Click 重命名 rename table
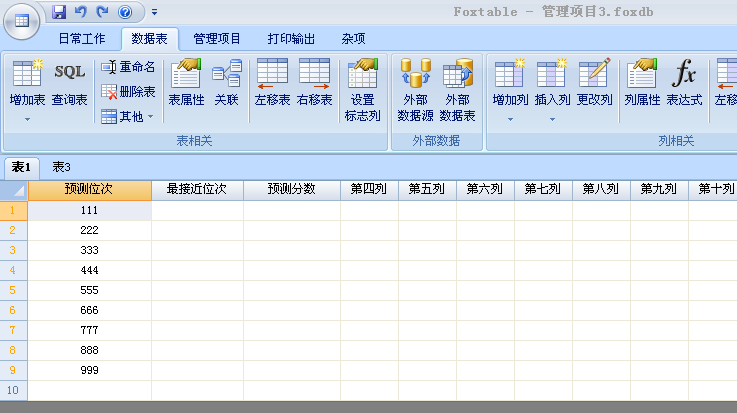 [128, 67]
